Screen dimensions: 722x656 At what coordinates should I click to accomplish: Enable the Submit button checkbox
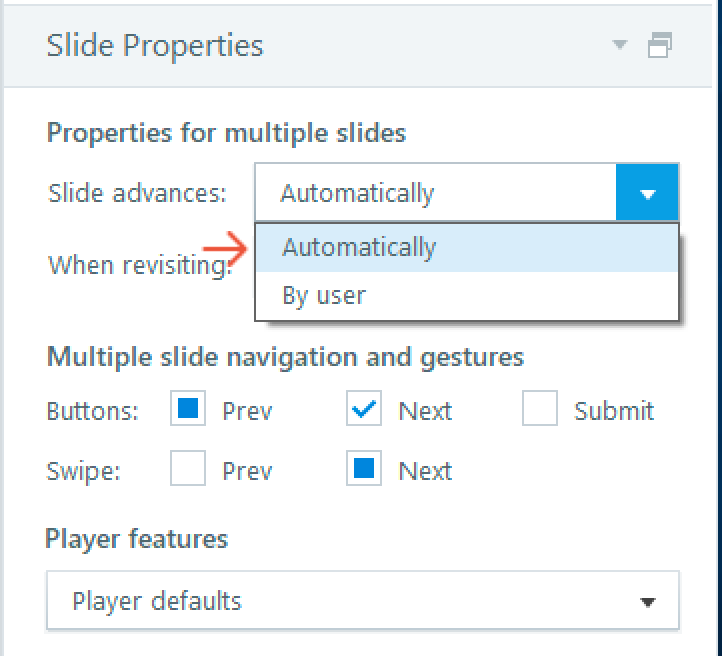click(x=540, y=410)
